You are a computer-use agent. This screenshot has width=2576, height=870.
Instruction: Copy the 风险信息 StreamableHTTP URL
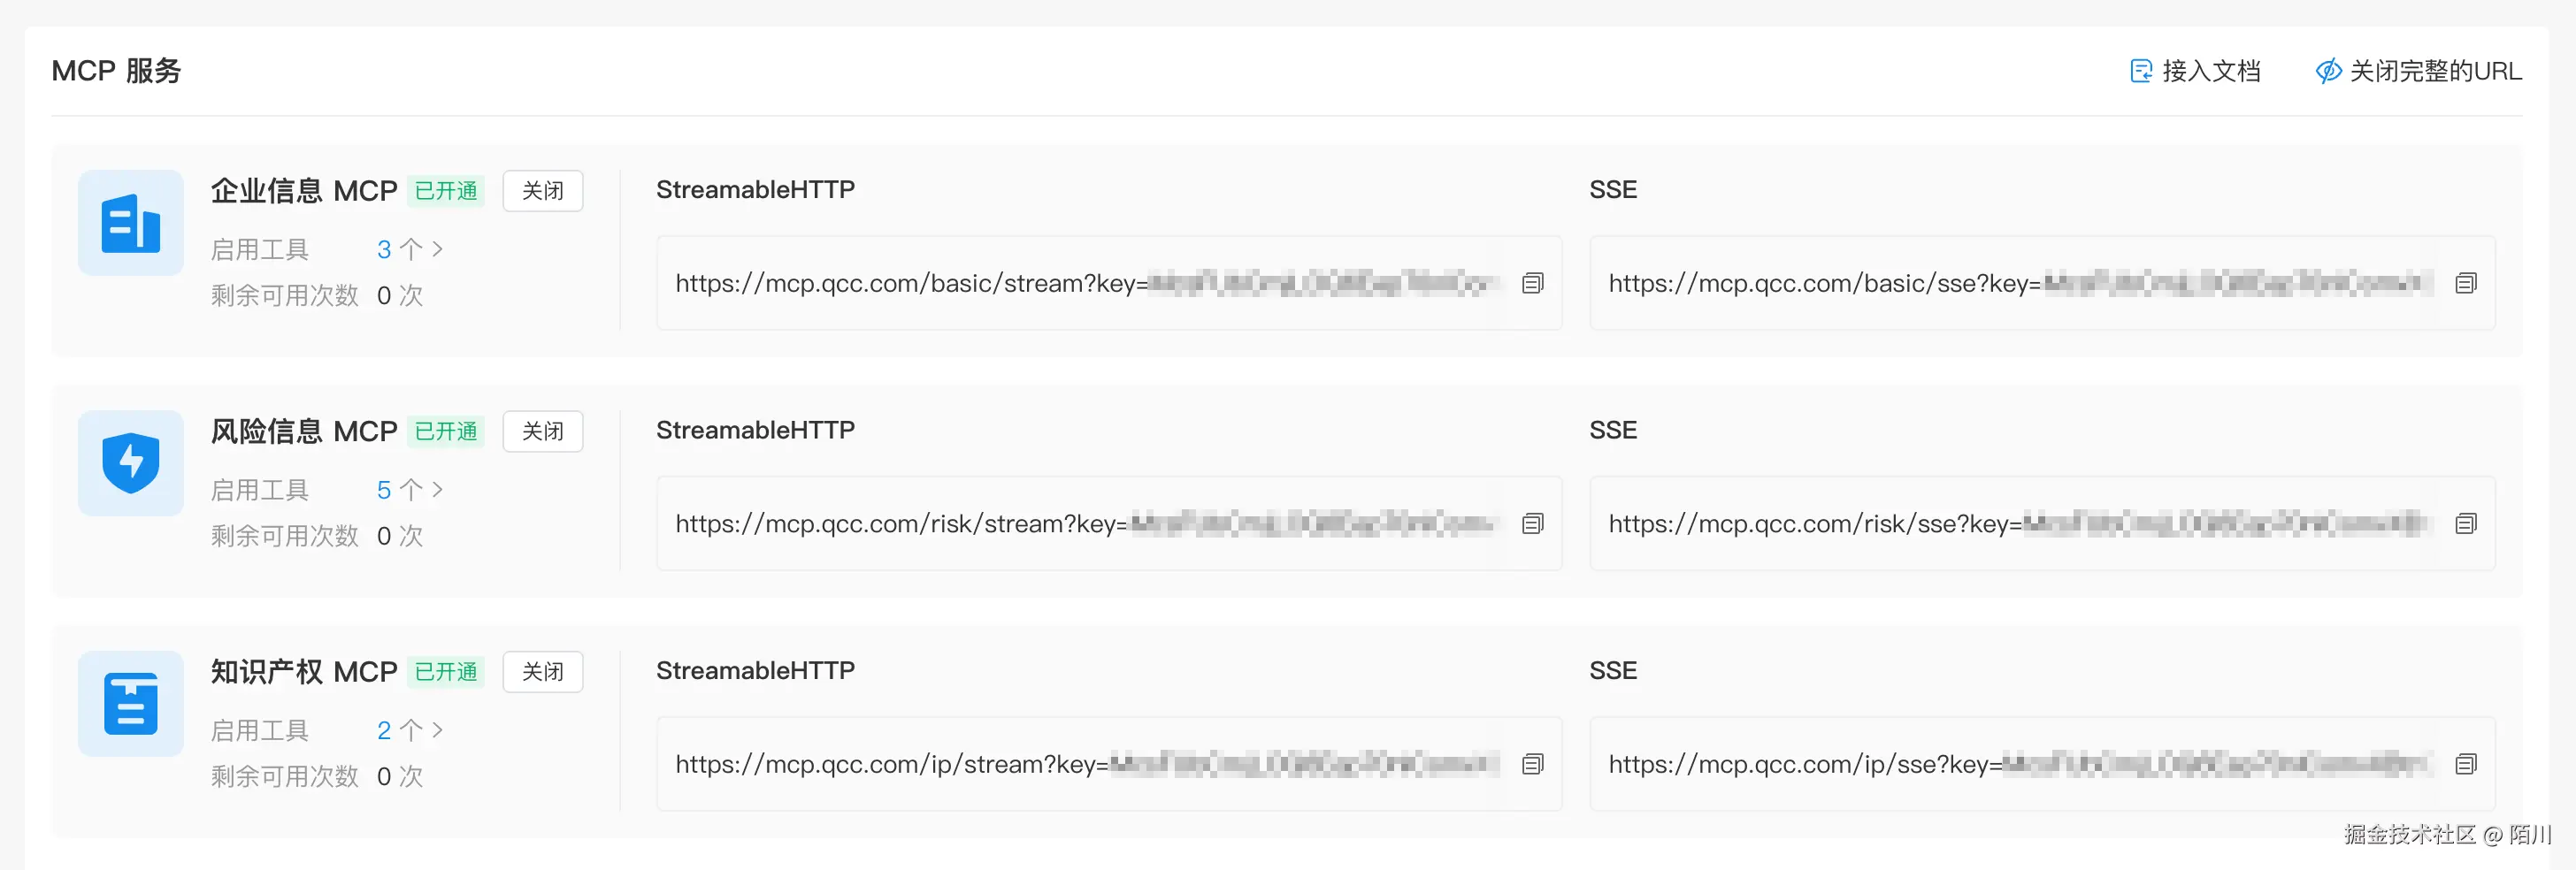[1532, 524]
